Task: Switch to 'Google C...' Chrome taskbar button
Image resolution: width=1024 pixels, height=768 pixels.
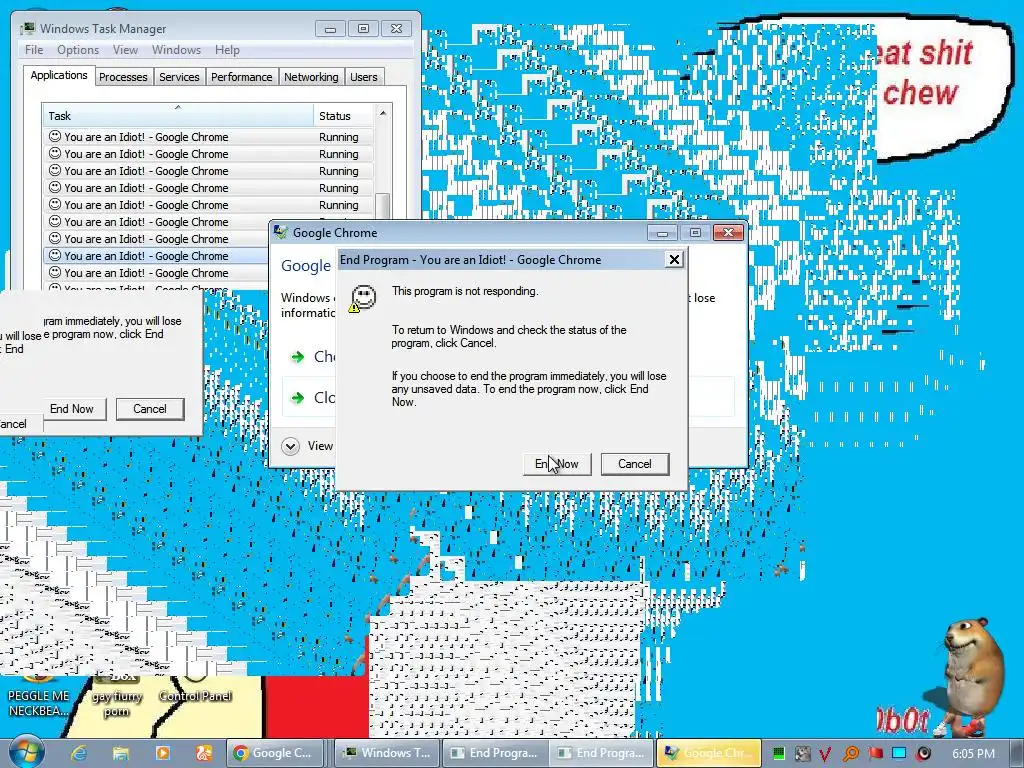Action: coord(276,753)
